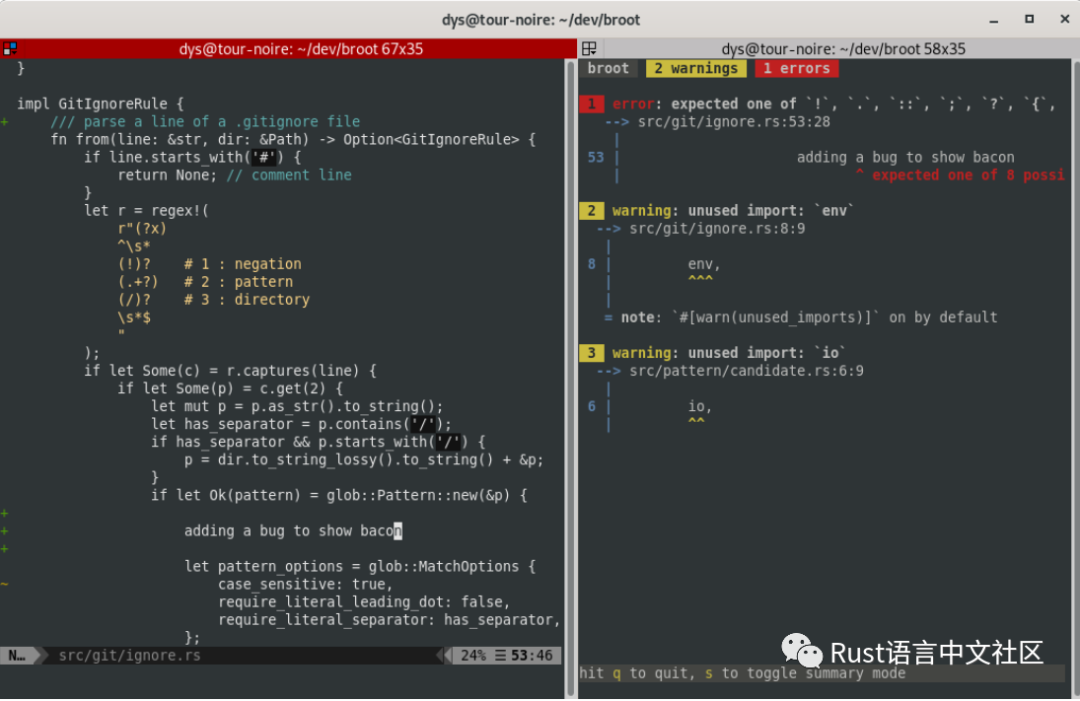
Task: Click the 'broot' project label in bacon
Action: [x=608, y=68]
